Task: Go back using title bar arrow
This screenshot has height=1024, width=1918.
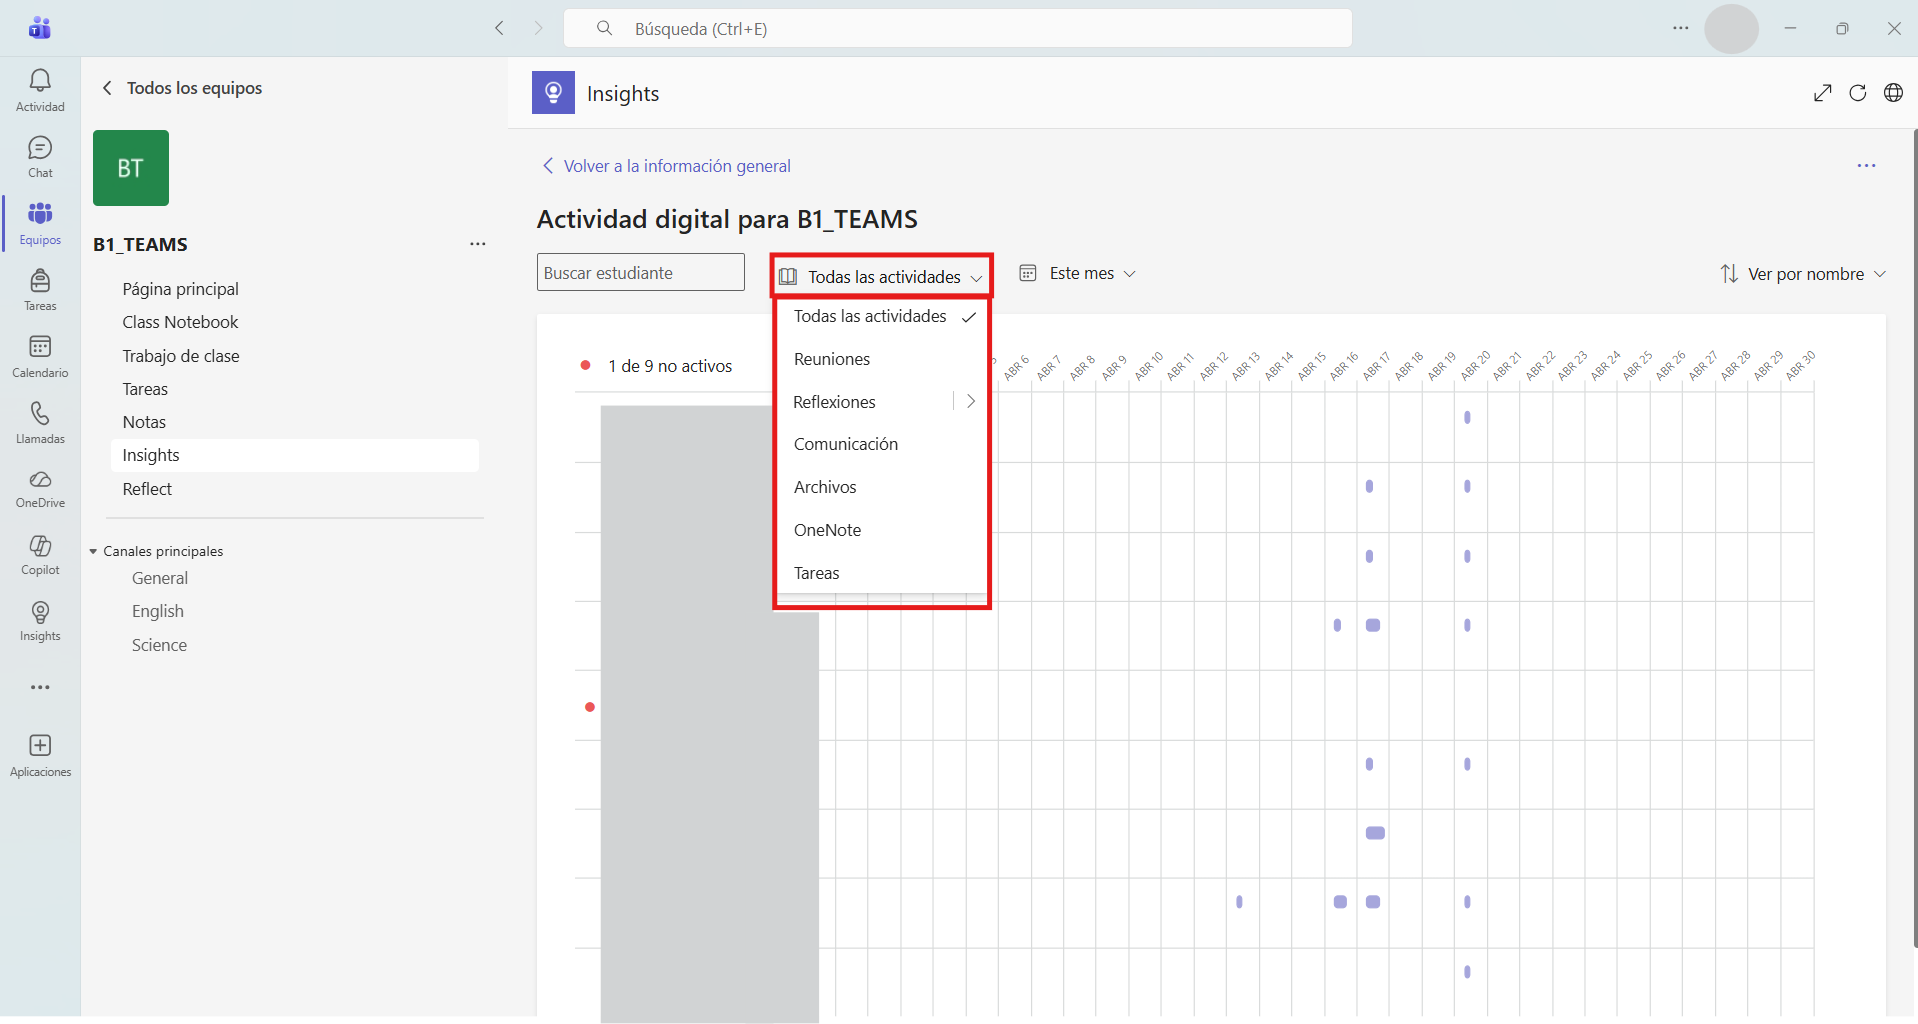Action: [499, 28]
